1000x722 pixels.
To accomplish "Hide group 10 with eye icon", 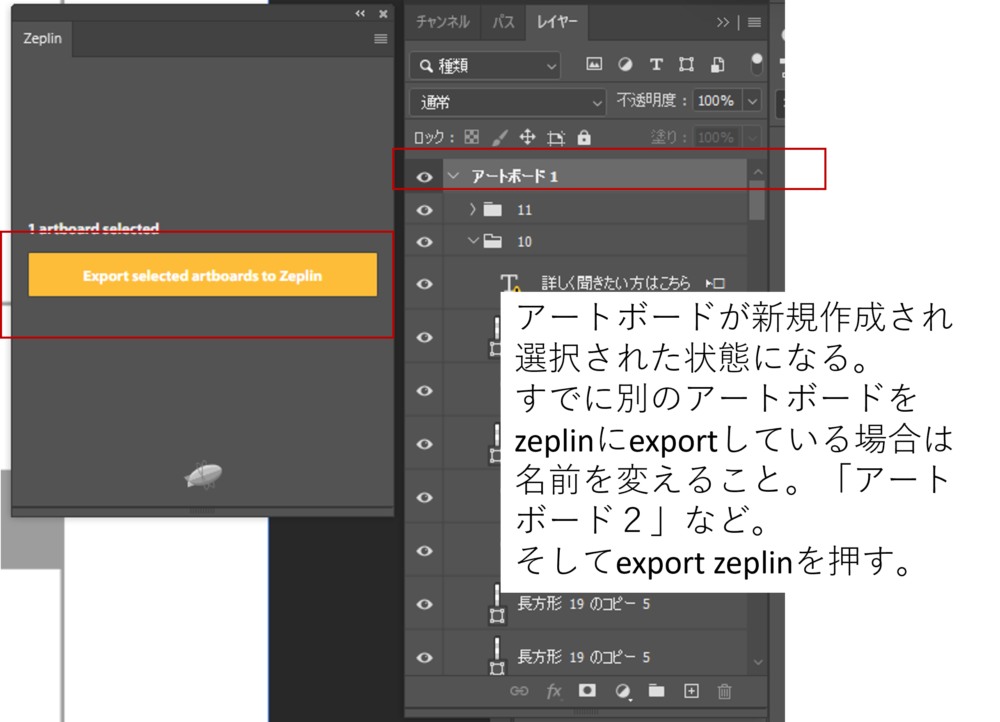I will [425, 242].
